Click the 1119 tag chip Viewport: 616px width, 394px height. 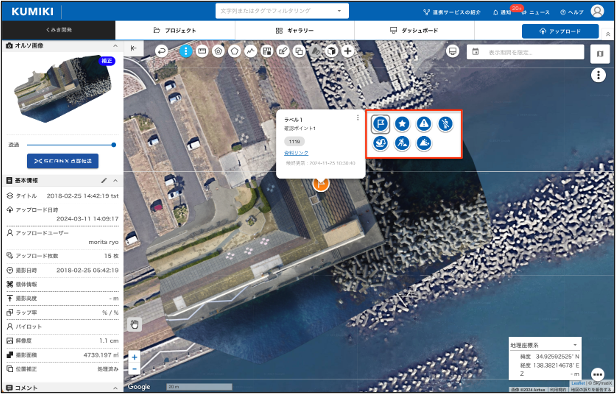click(294, 141)
